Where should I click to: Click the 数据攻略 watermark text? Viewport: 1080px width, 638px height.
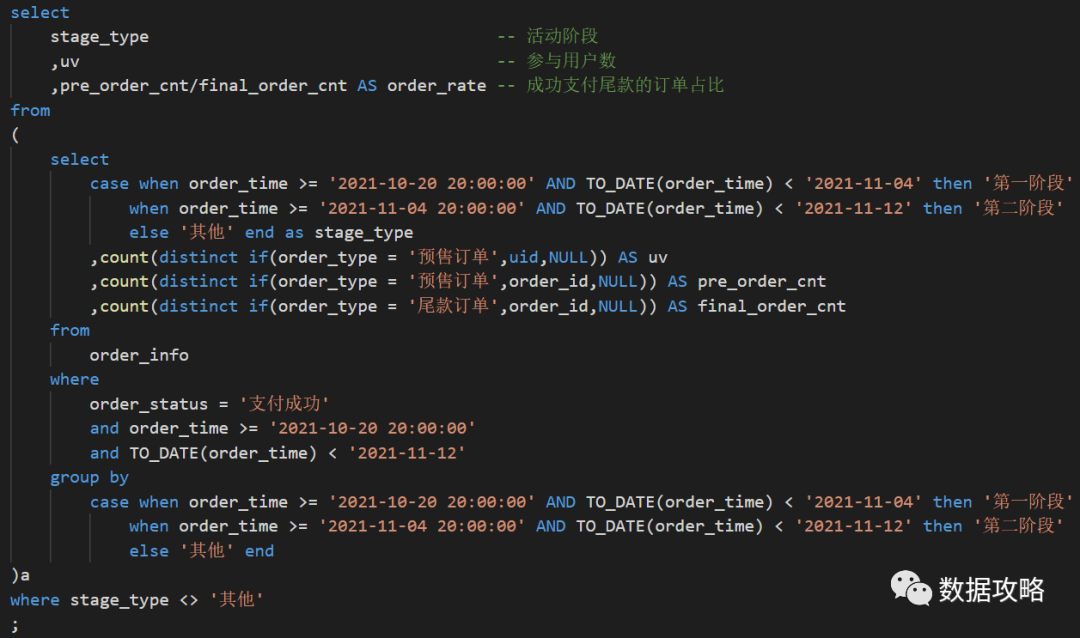coord(991,590)
